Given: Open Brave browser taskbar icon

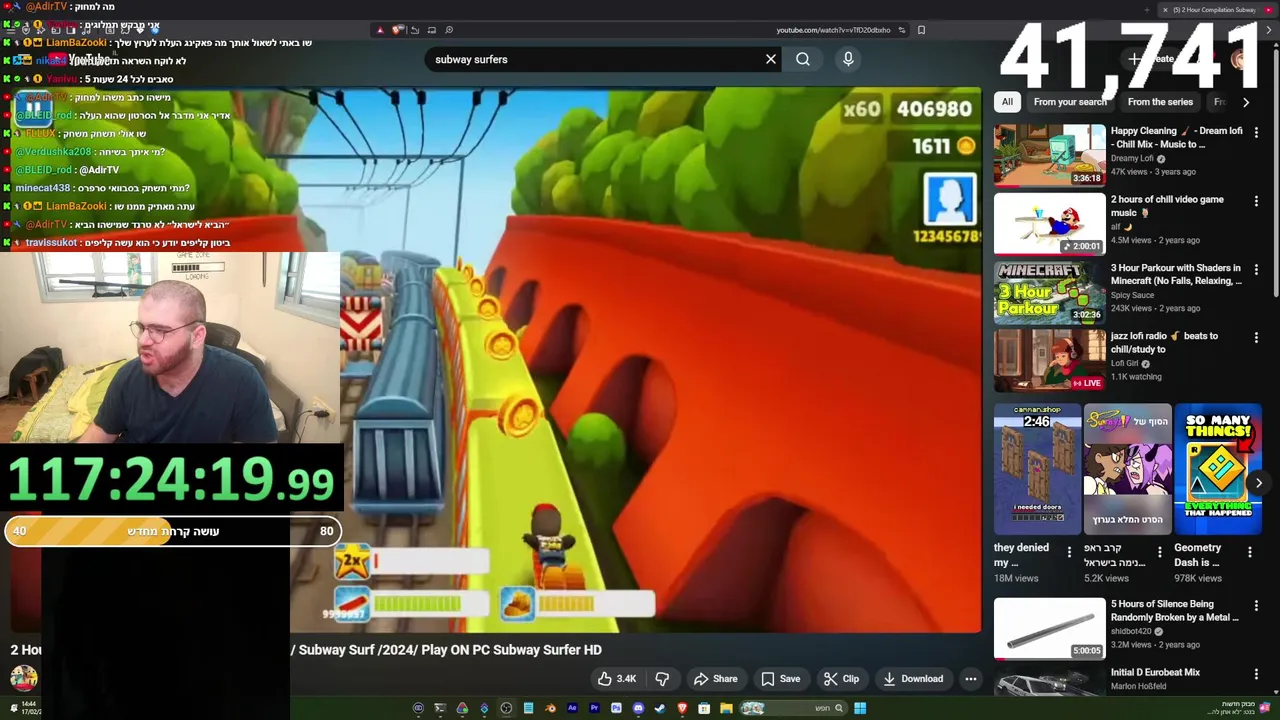Looking at the screenshot, I should [x=682, y=708].
